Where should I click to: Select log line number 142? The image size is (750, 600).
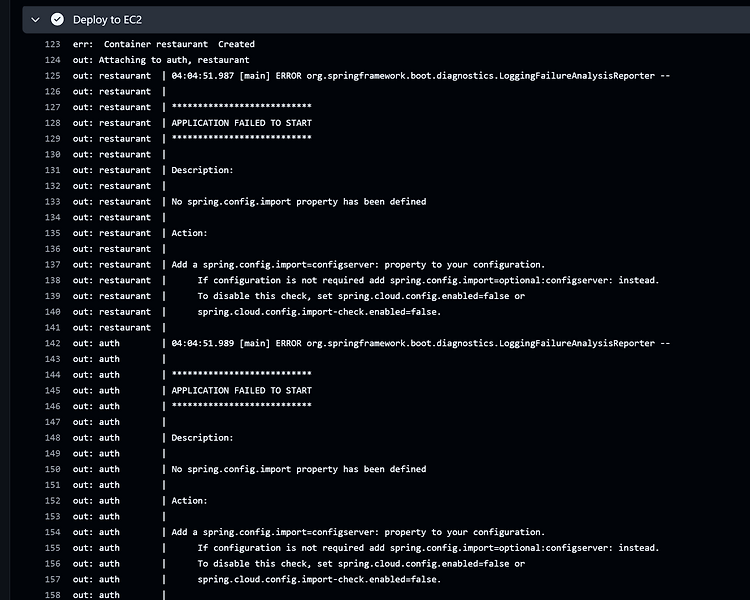pyautogui.click(x=53, y=343)
